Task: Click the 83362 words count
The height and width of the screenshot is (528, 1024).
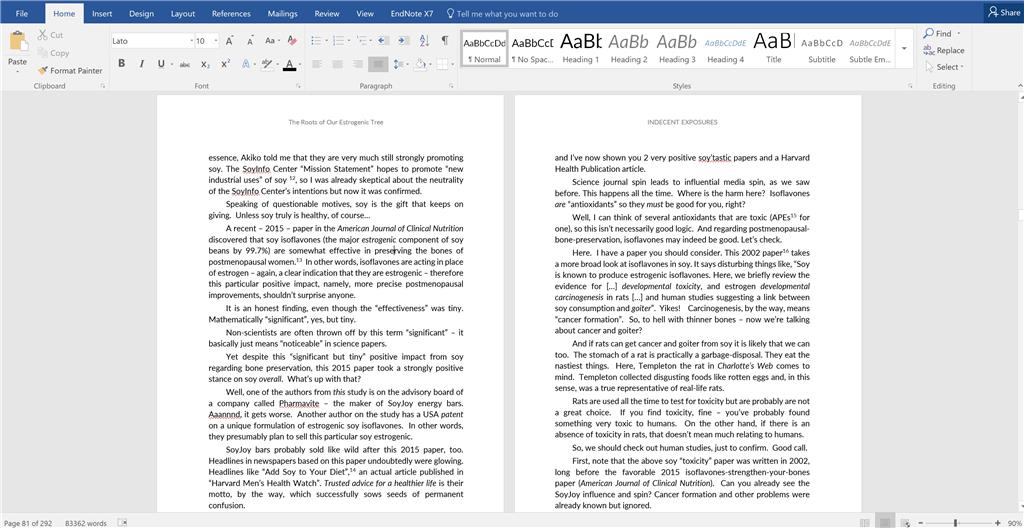Action: (86, 523)
